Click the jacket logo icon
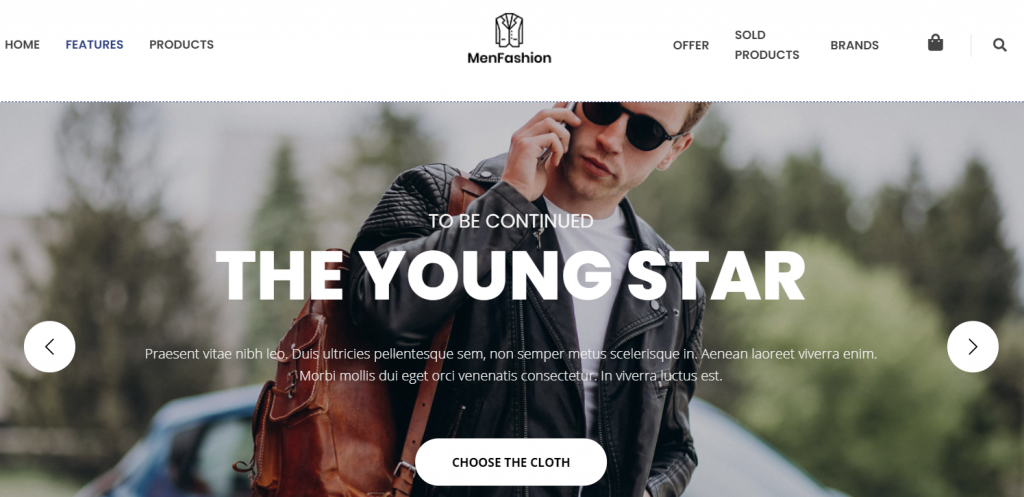This screenshot has height=497, width=1024. click(509, 30)
